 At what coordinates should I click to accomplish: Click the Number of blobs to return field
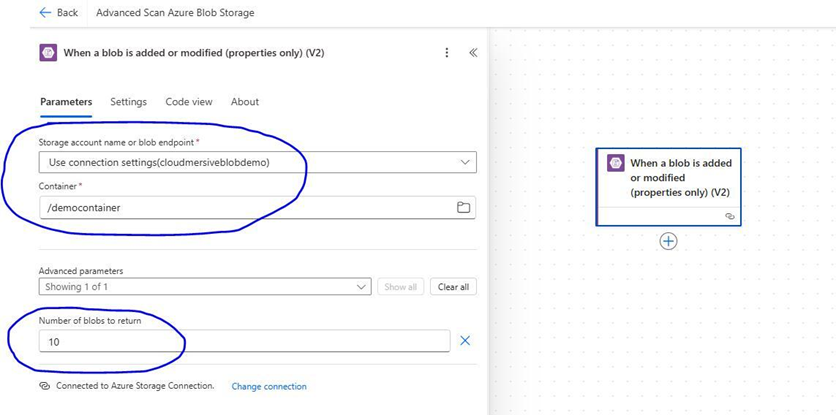tap(244, 341)
